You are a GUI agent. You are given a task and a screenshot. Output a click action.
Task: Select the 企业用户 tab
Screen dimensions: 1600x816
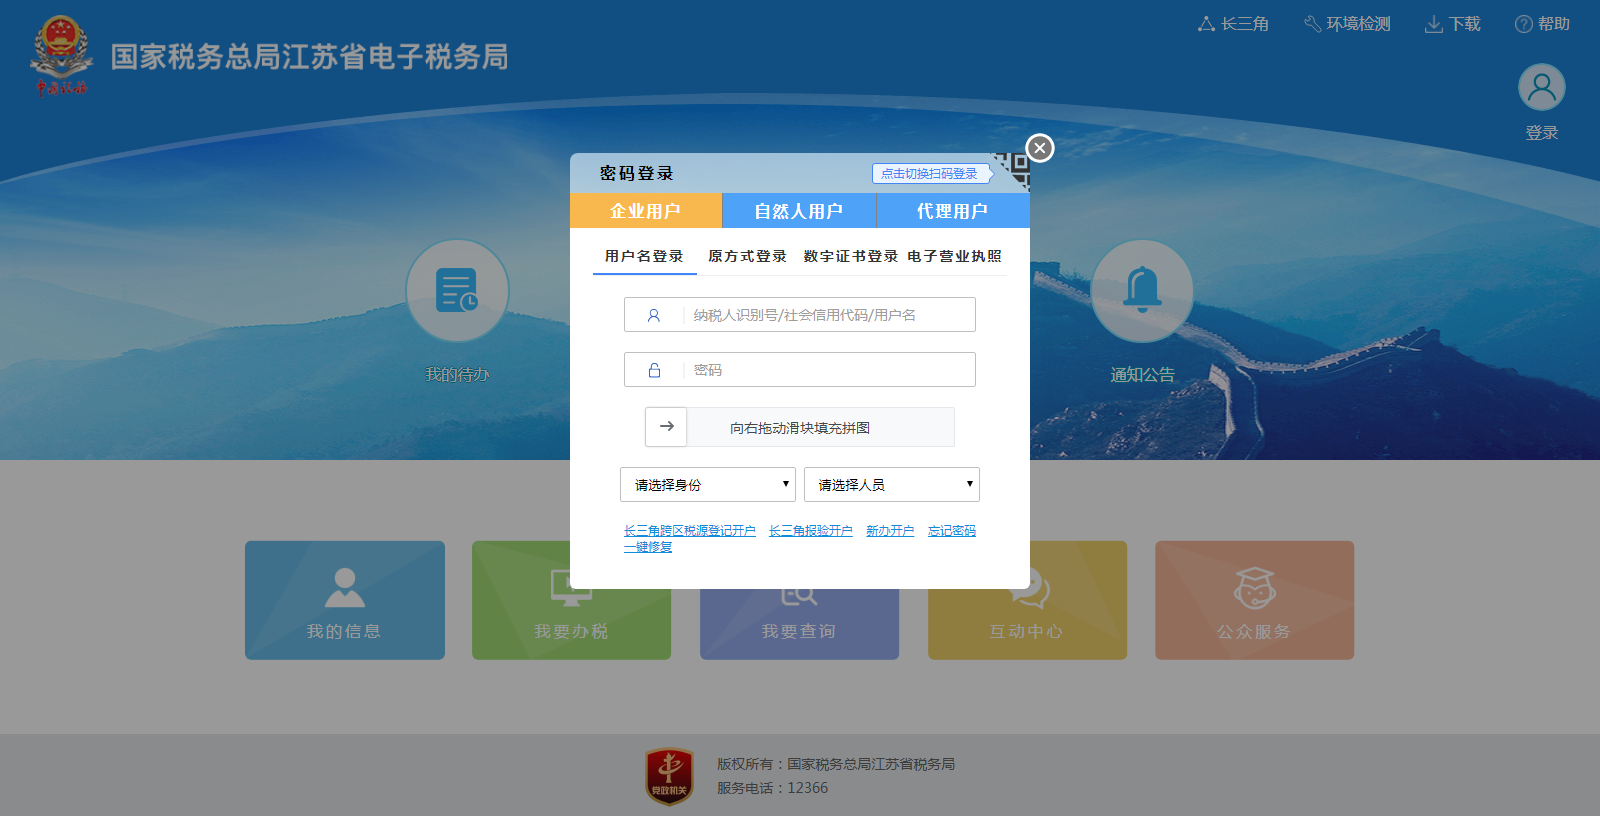[646, 211]
